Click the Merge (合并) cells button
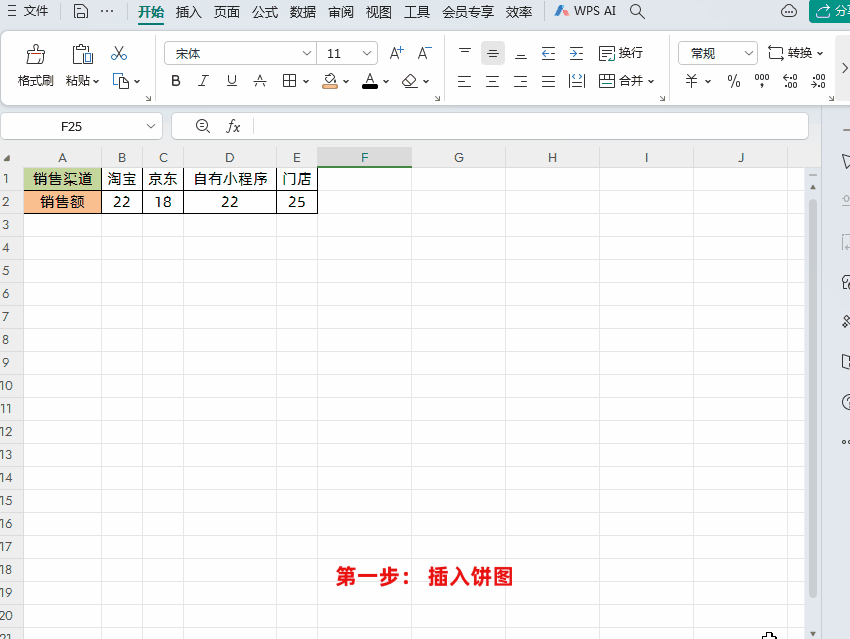850x639 pixels. click(x=621, y=81)
